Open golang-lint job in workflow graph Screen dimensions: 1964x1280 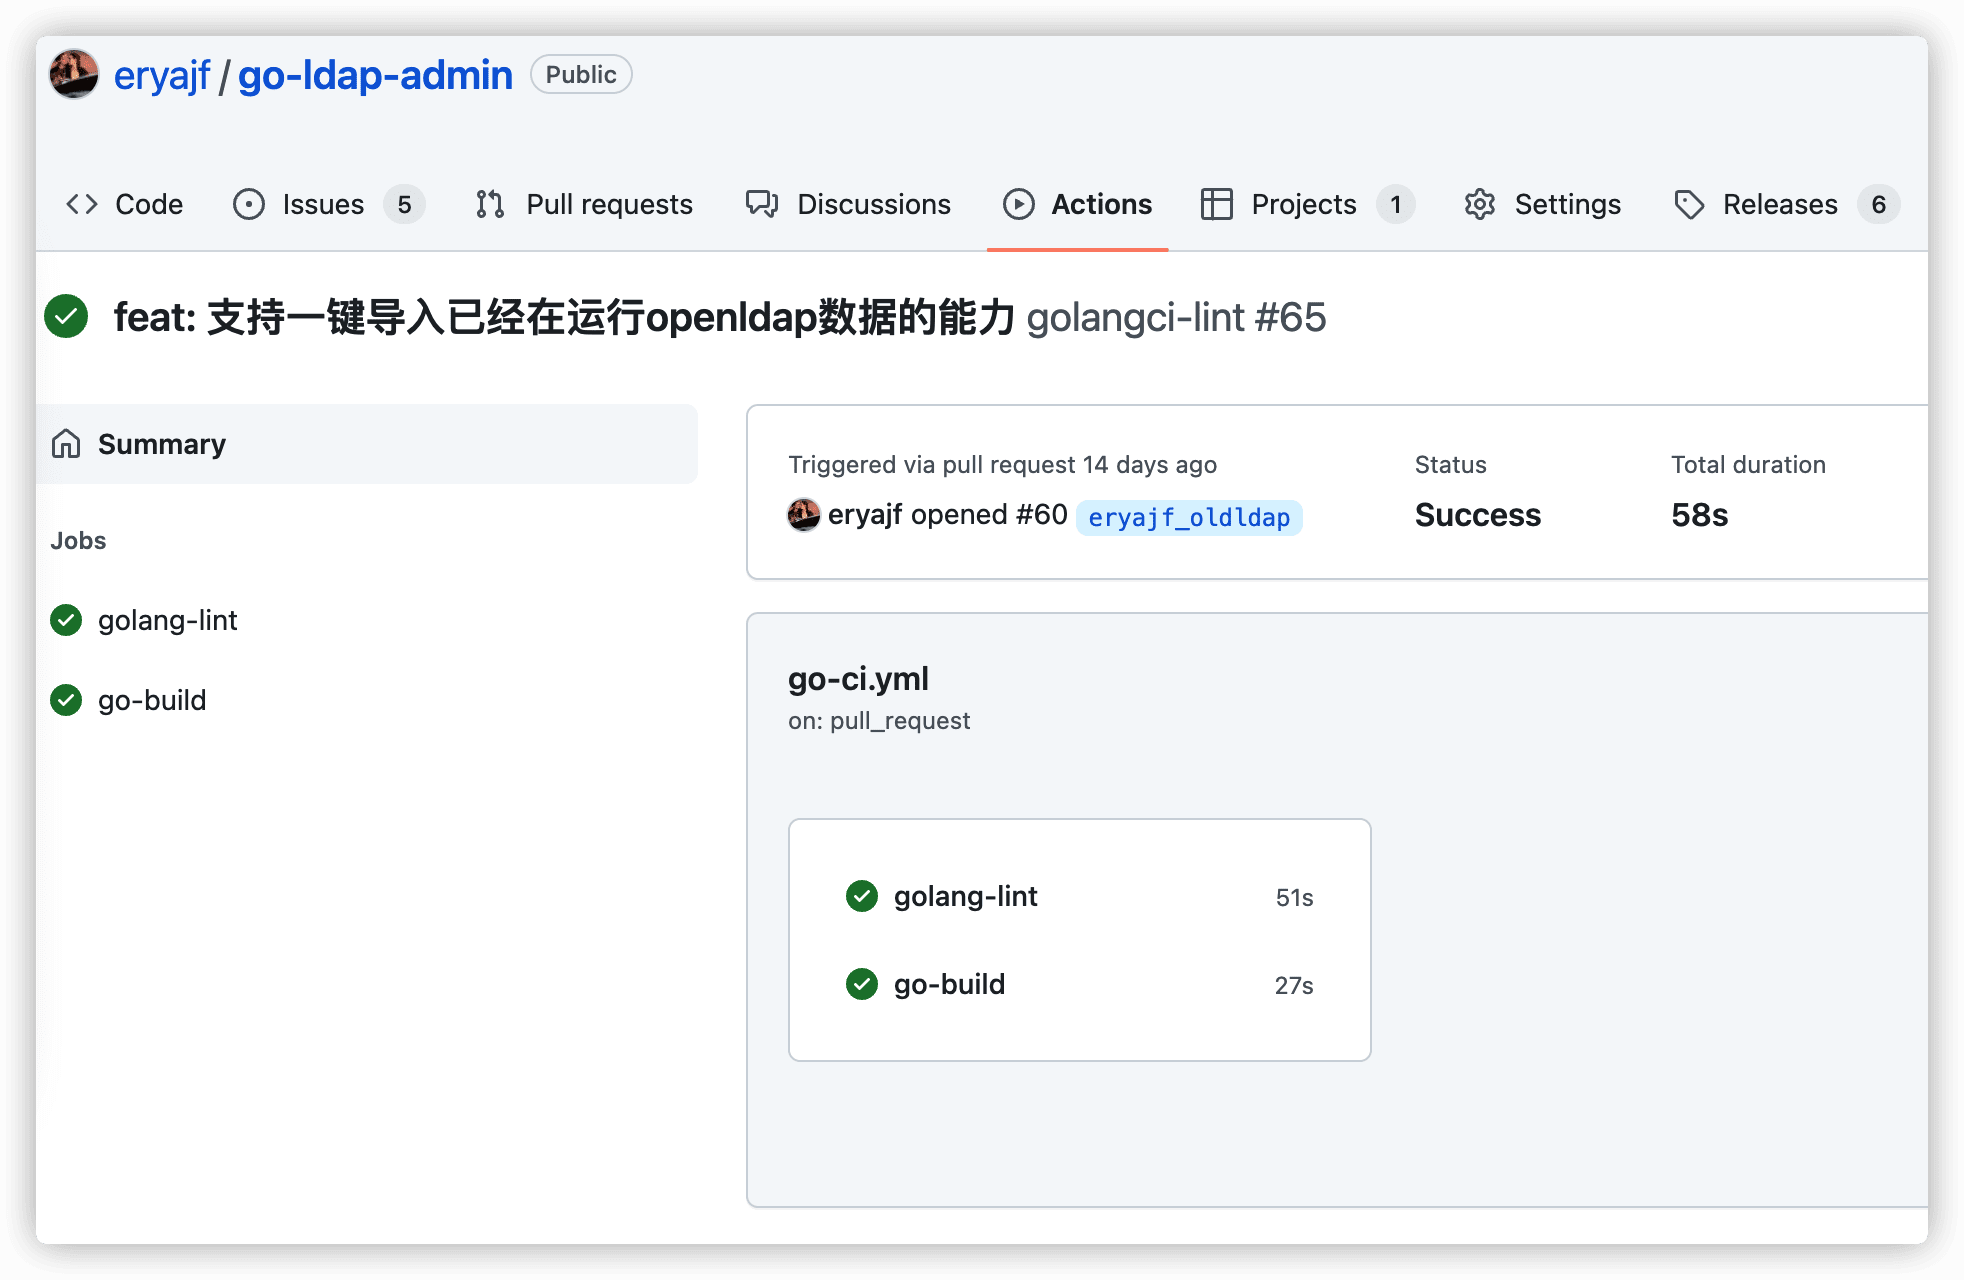point(1079,896)
